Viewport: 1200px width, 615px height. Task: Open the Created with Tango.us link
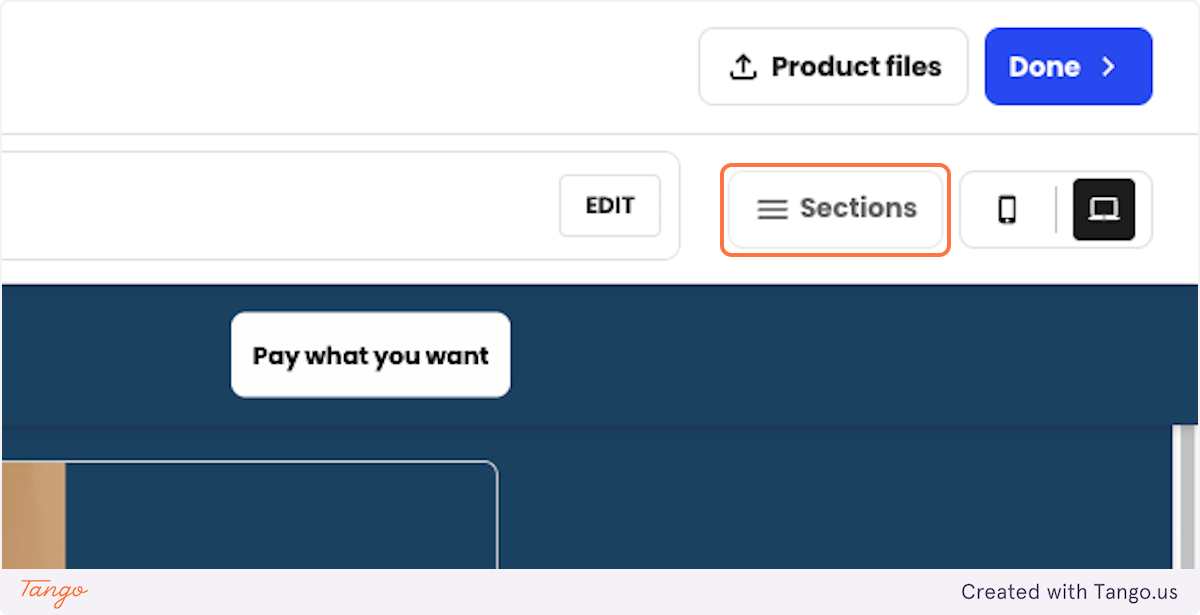(1069, 592)
